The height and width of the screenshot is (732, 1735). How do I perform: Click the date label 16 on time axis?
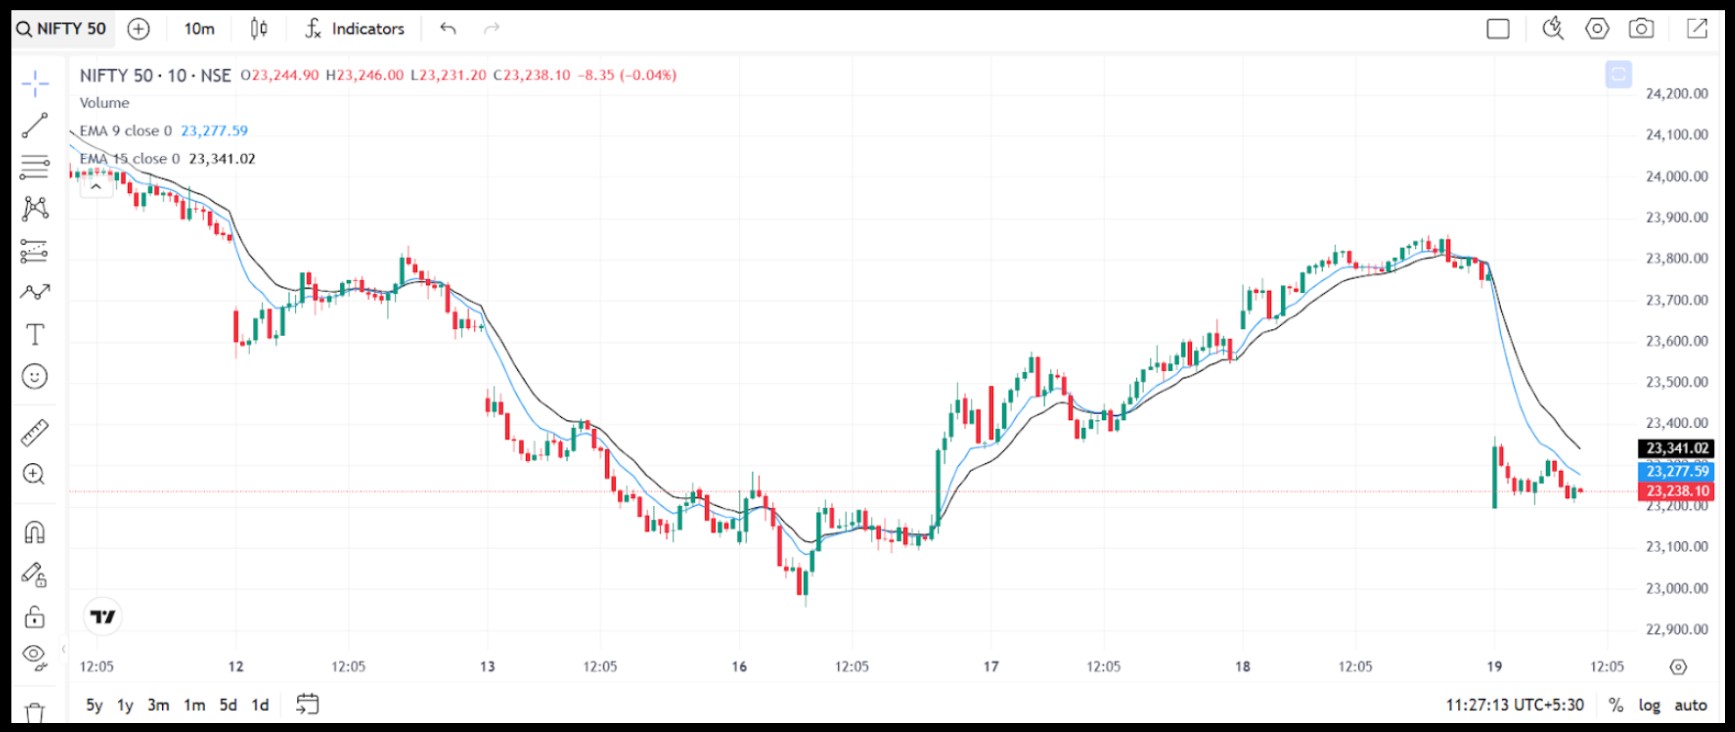[739, 667]
